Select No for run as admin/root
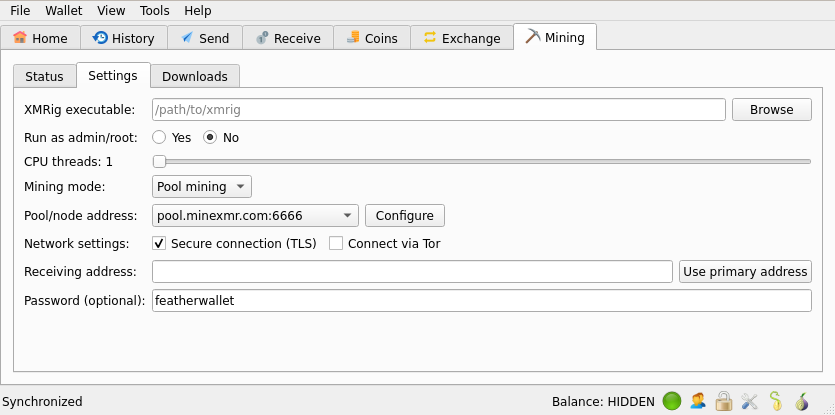The image size is (835, 415). tap(222, 137)
